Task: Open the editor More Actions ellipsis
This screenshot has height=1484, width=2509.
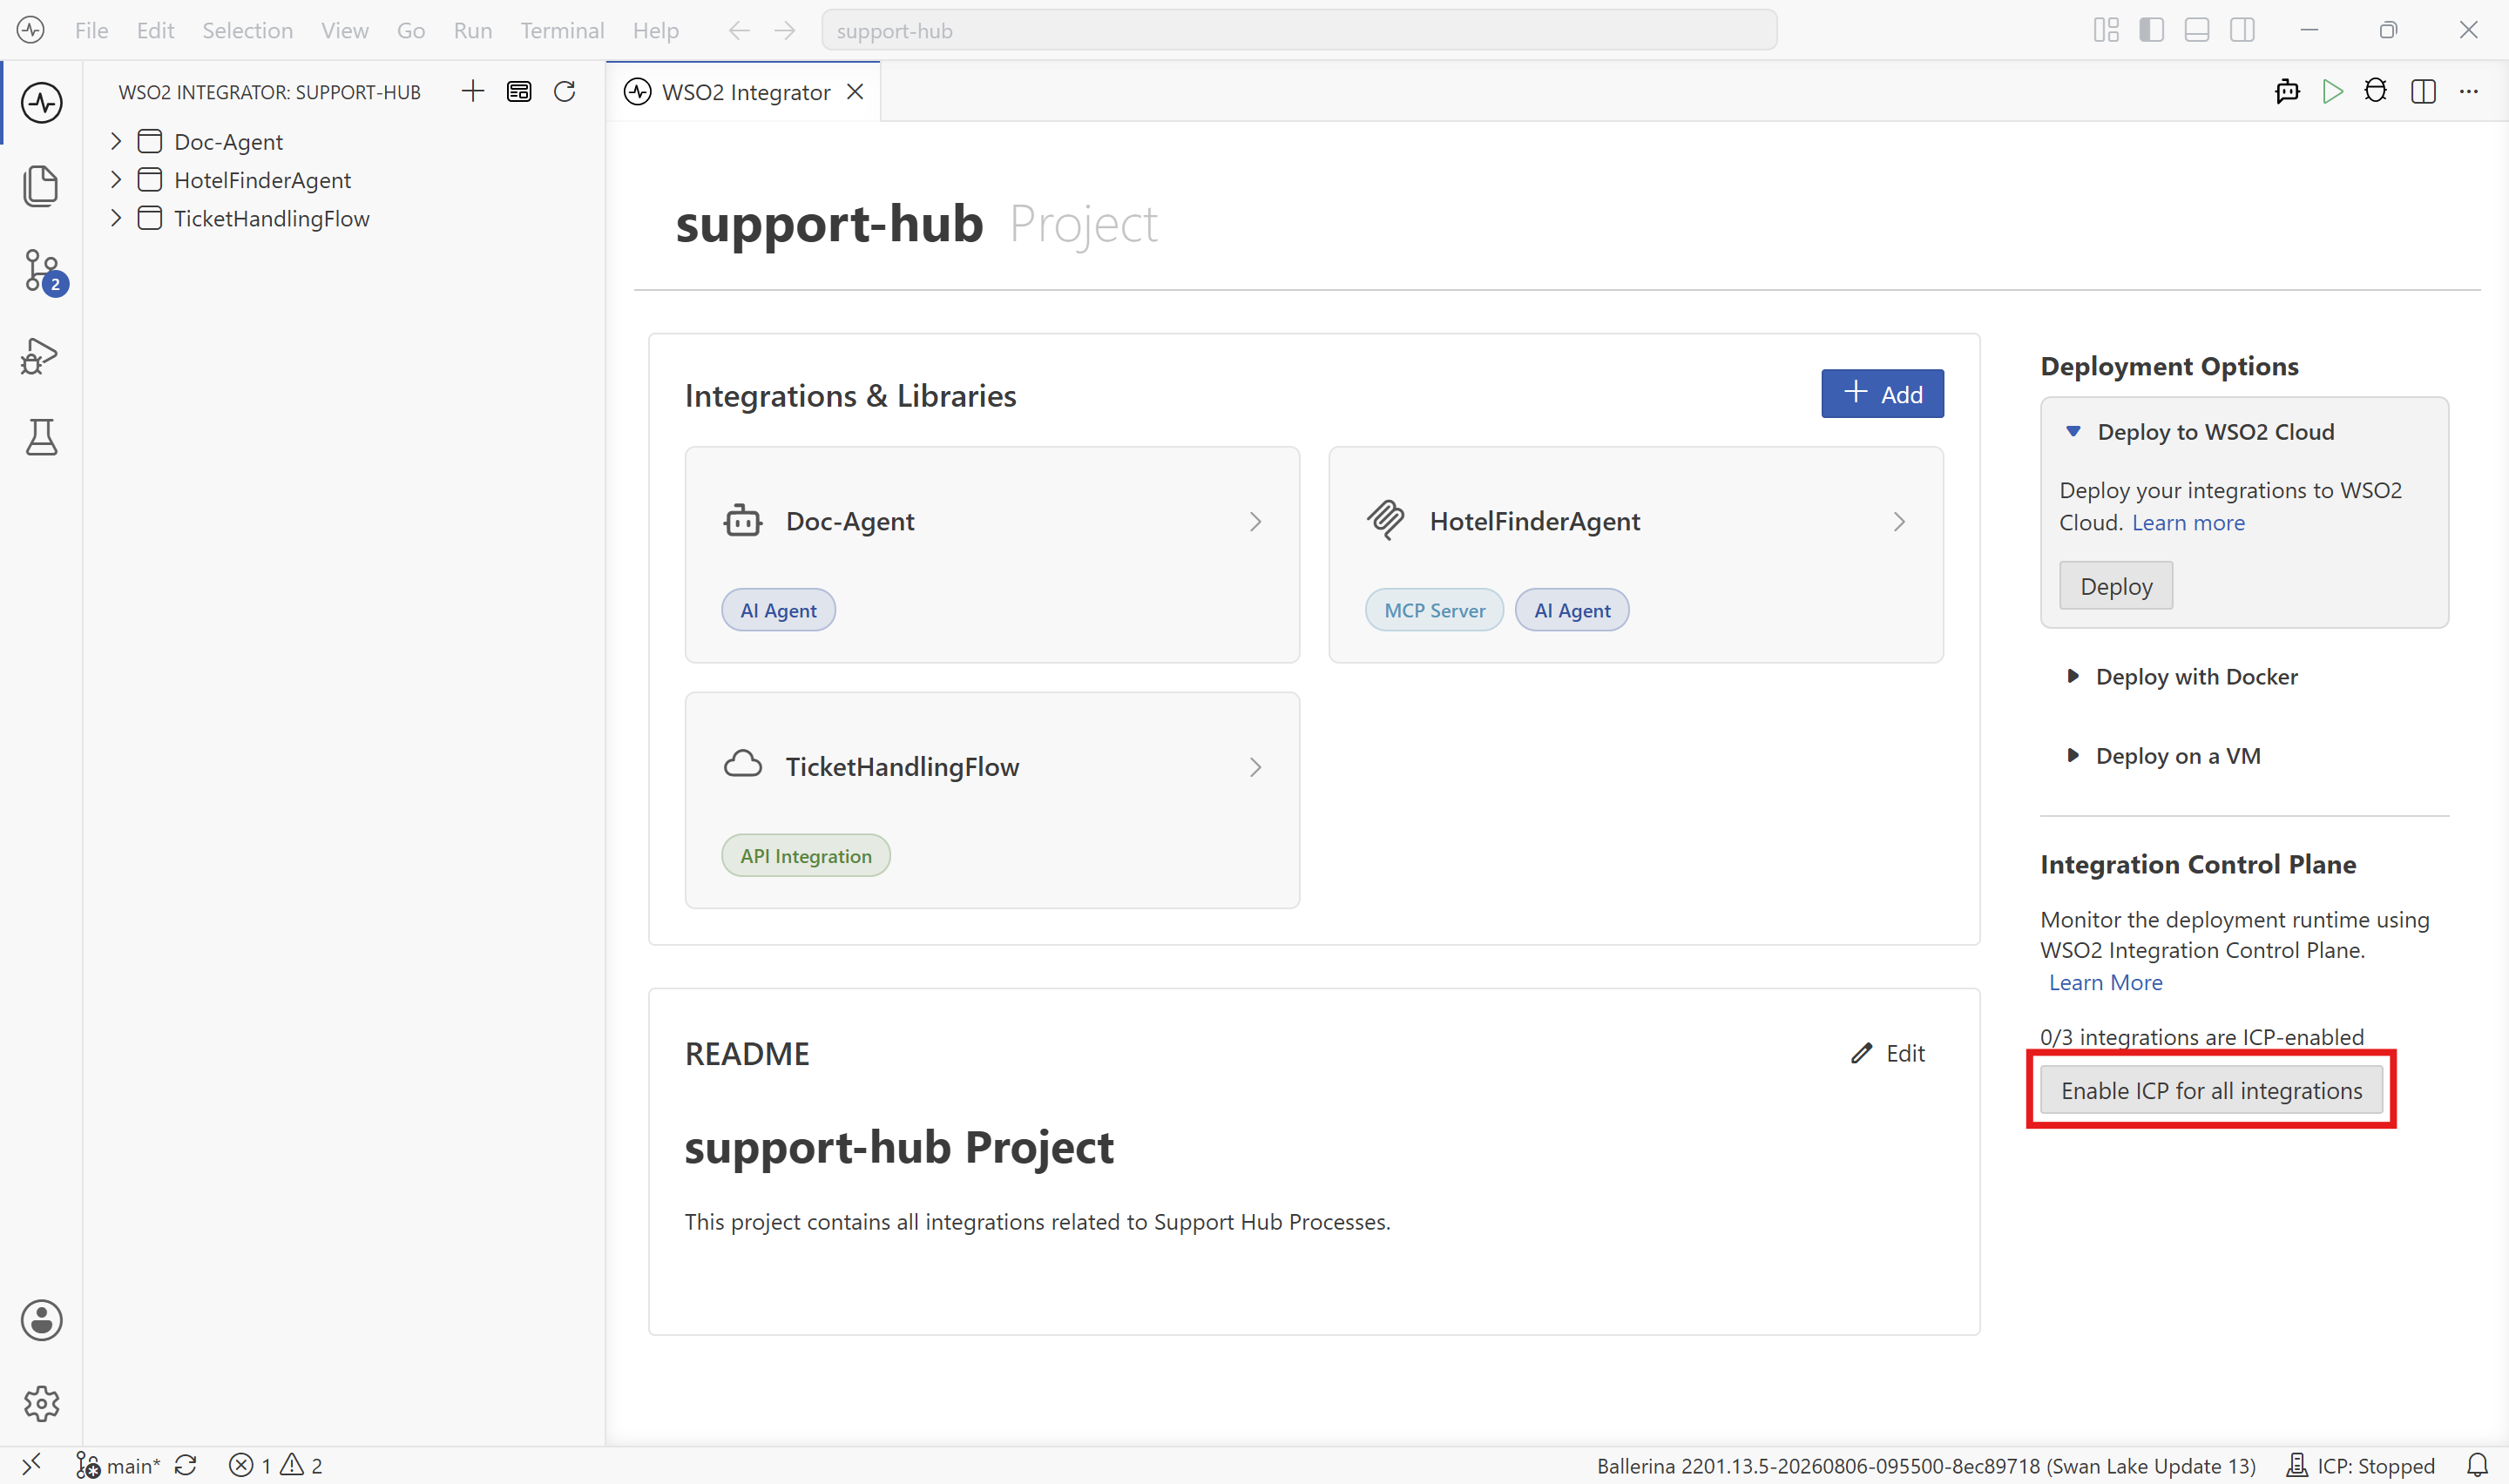Action: tap(2469, 92)
